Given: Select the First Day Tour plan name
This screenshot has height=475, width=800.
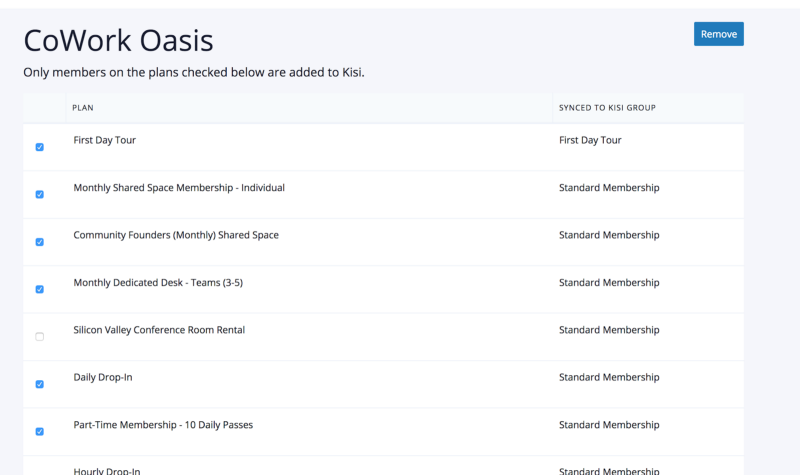Looking at the screenshot, I should tap(105, 140).
